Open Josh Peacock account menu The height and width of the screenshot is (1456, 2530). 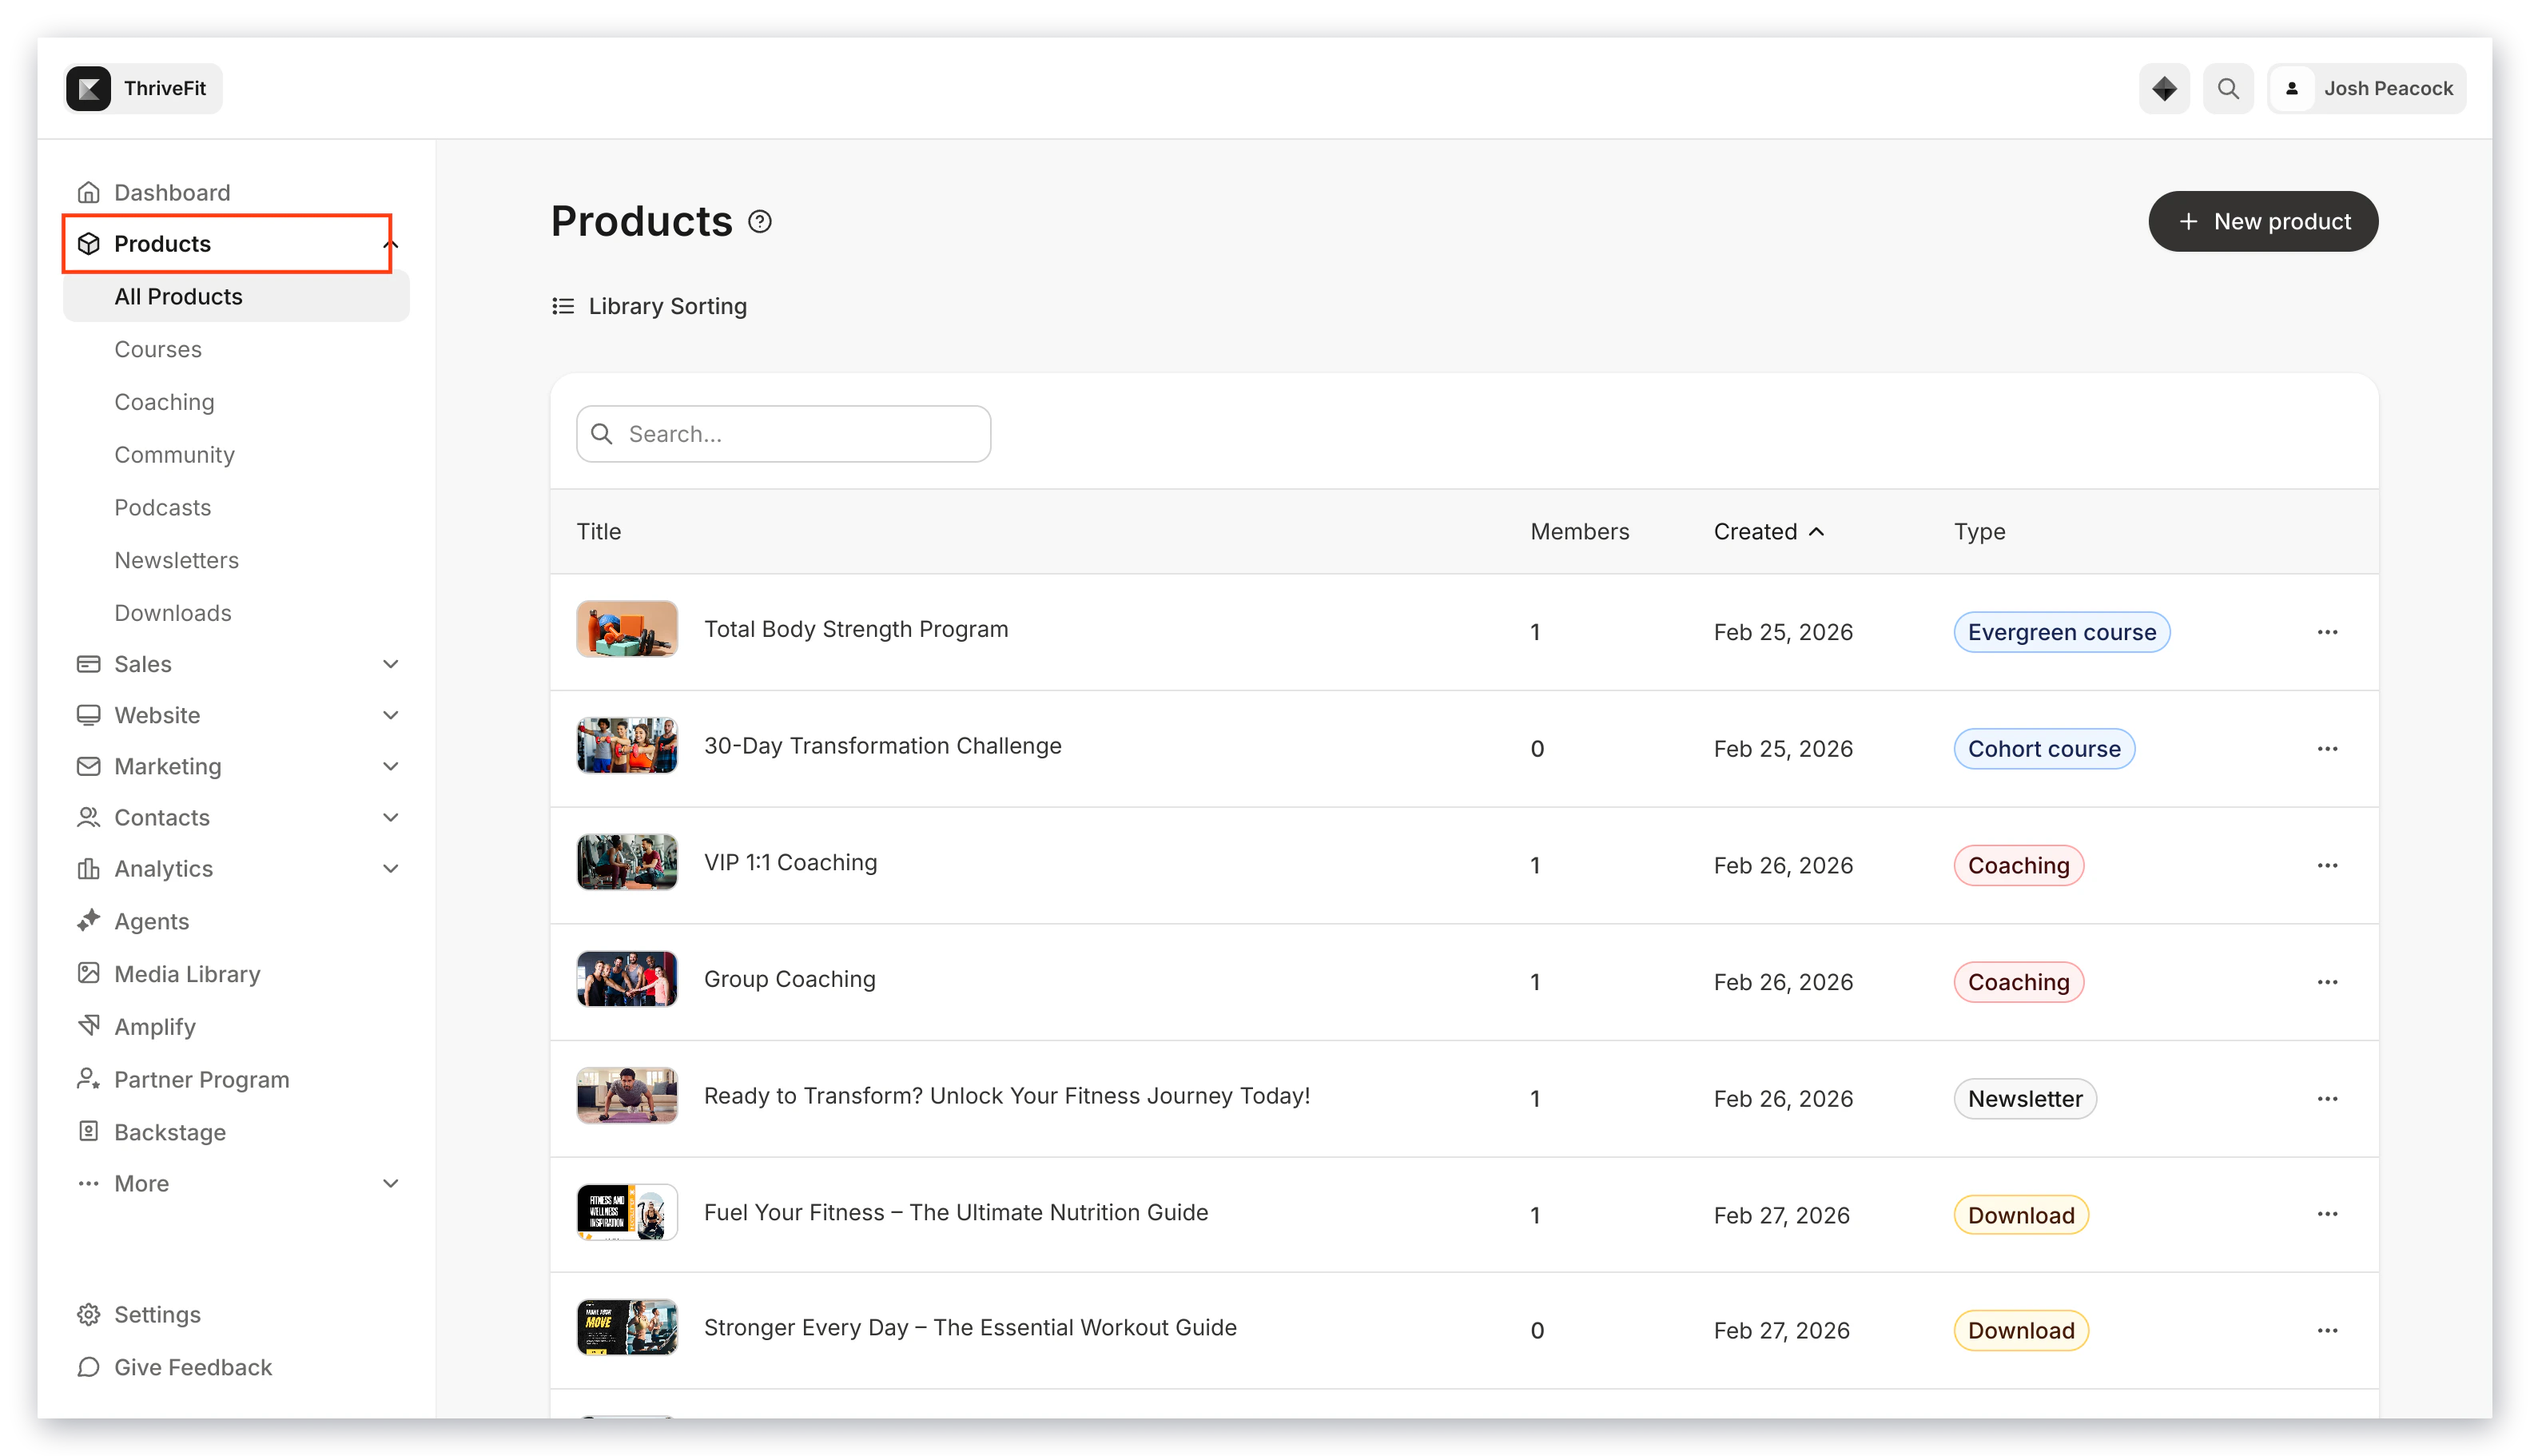(x=2366, y=88)
